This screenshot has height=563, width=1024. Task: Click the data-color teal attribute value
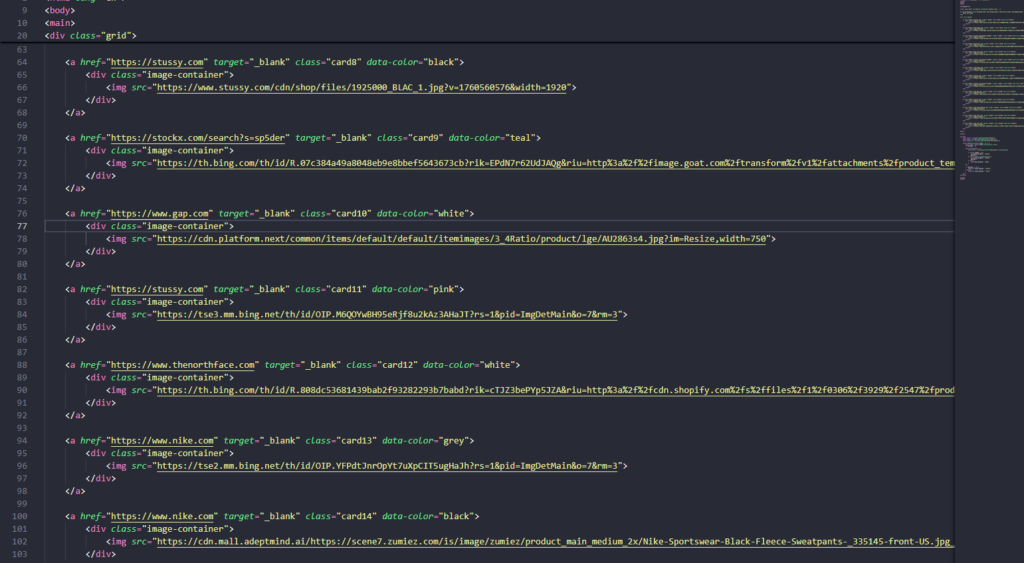[523, 137]
